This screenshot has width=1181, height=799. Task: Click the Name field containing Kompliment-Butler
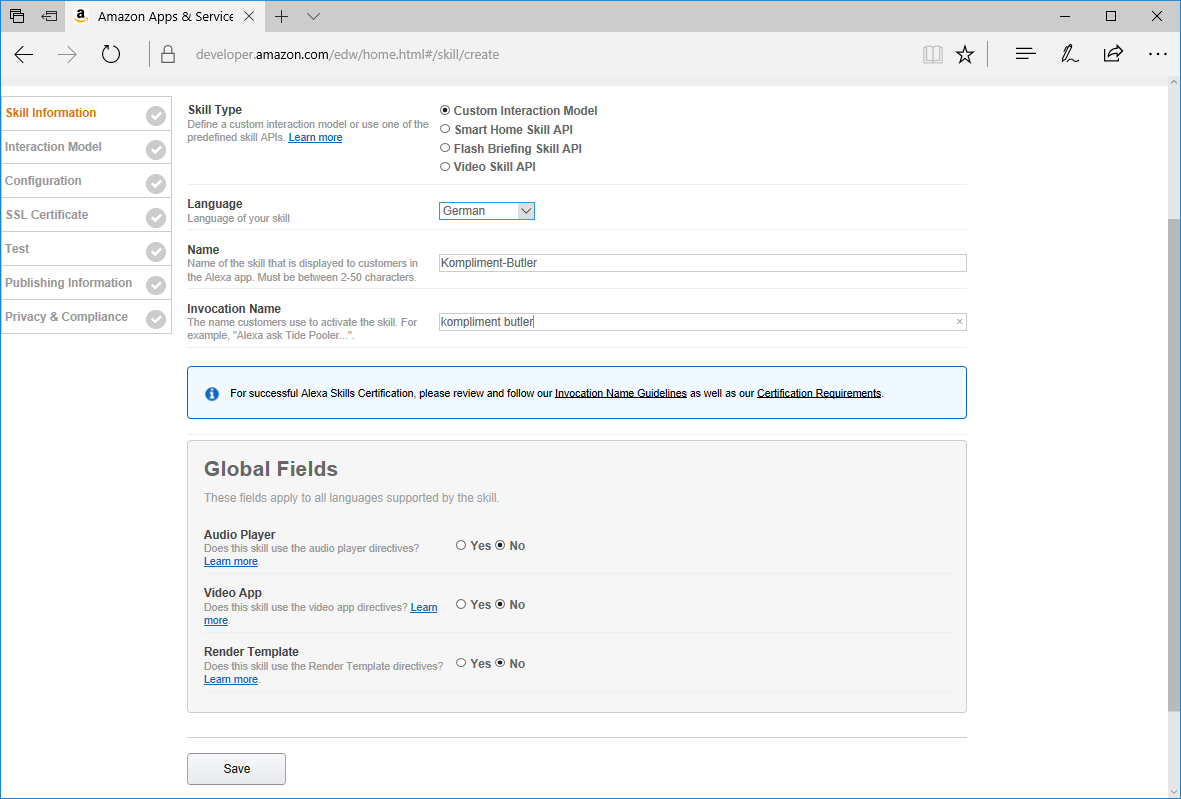click(x=702, y=263)
